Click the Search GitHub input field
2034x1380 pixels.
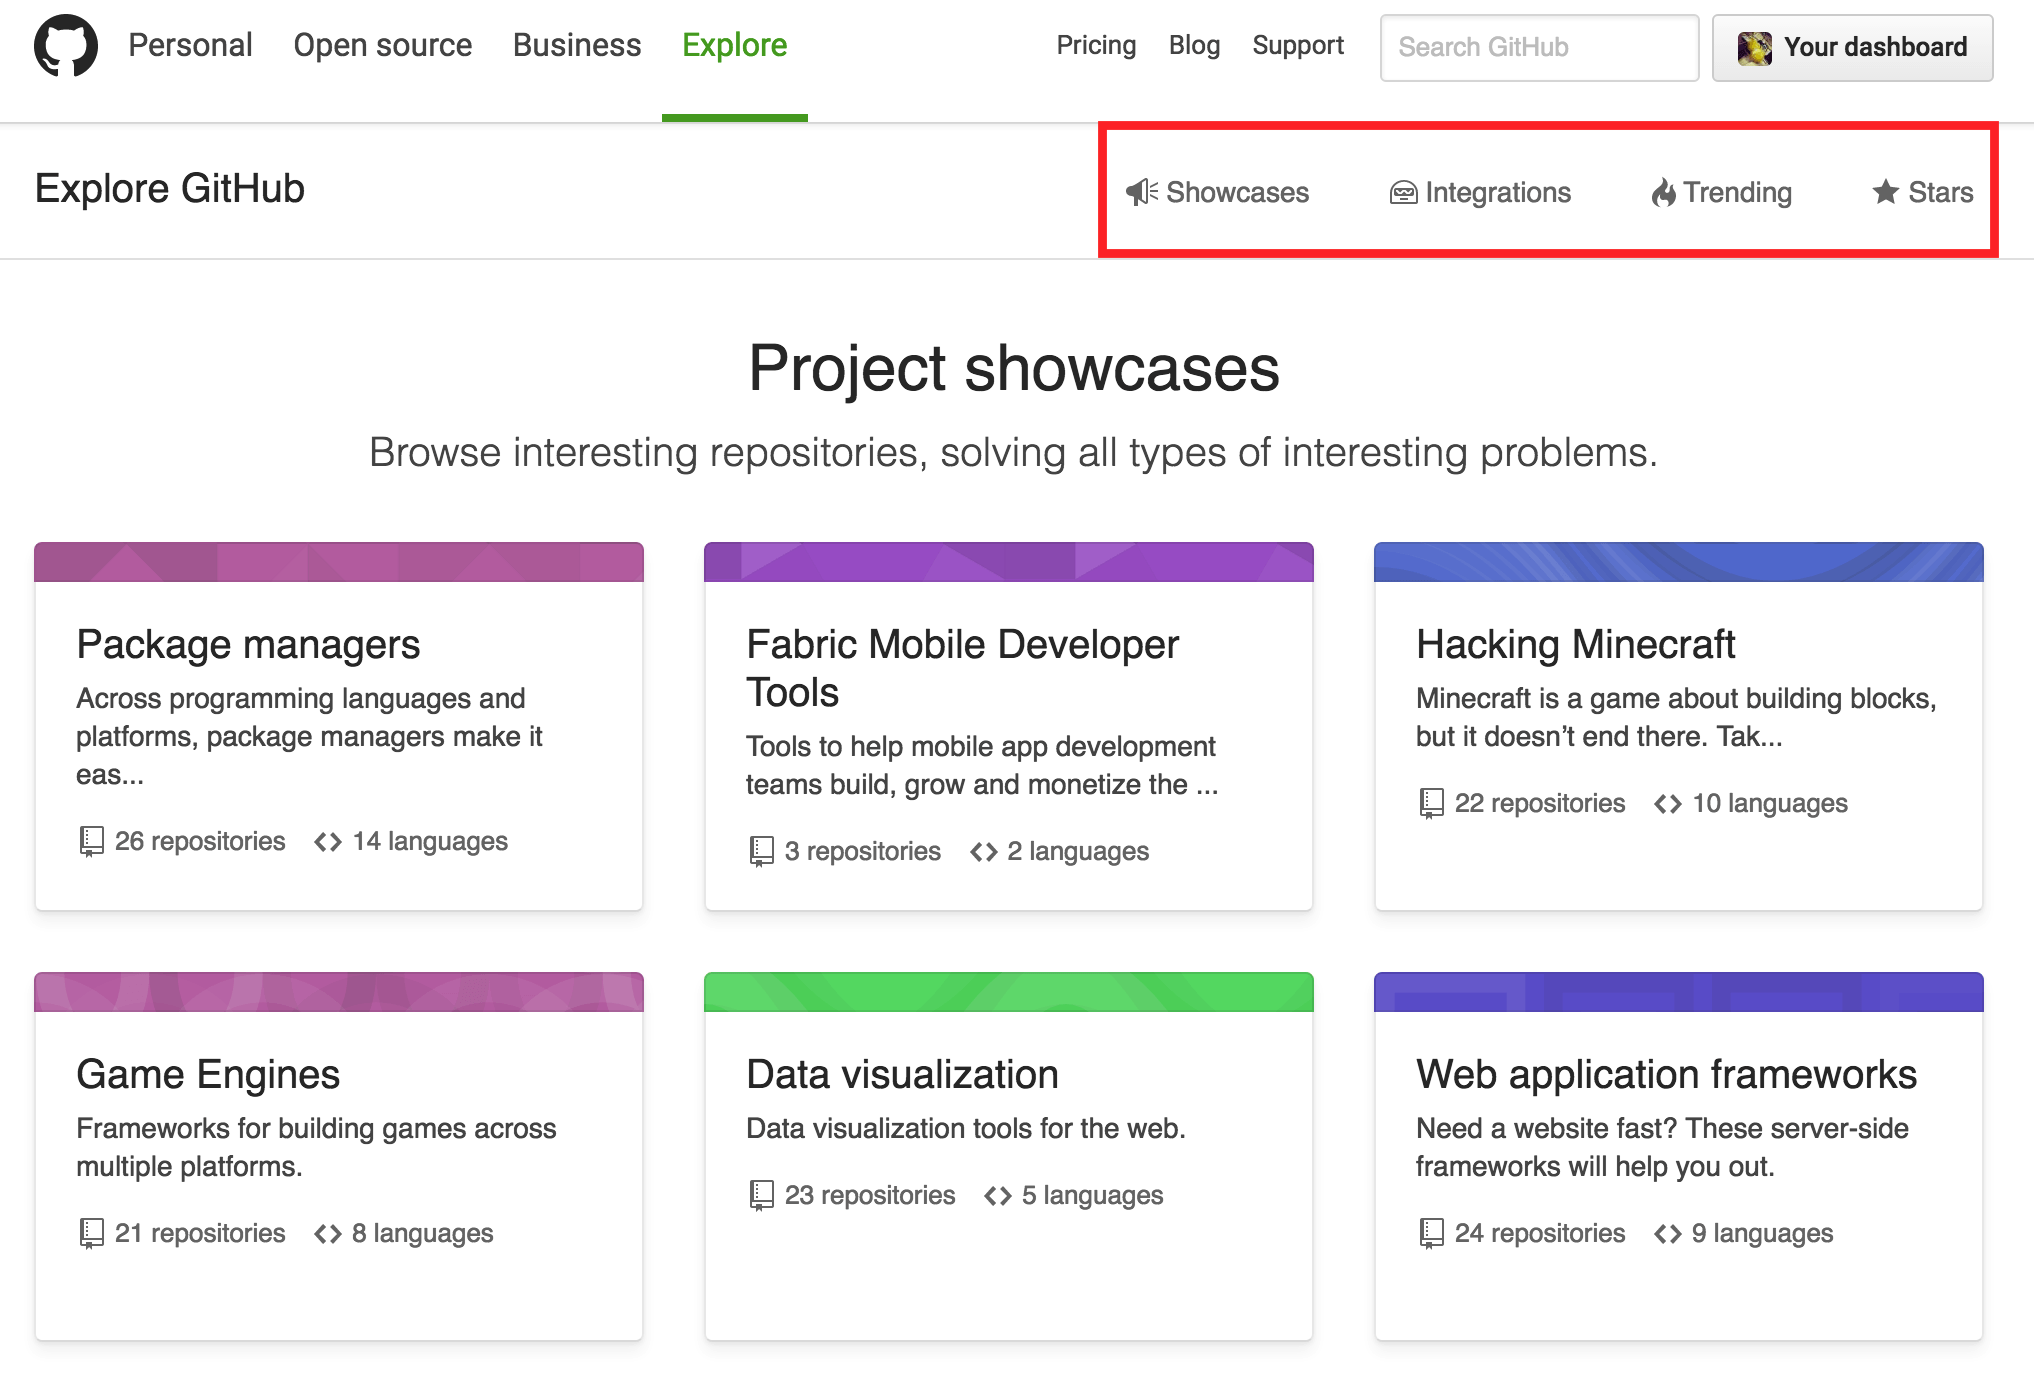1539,47
